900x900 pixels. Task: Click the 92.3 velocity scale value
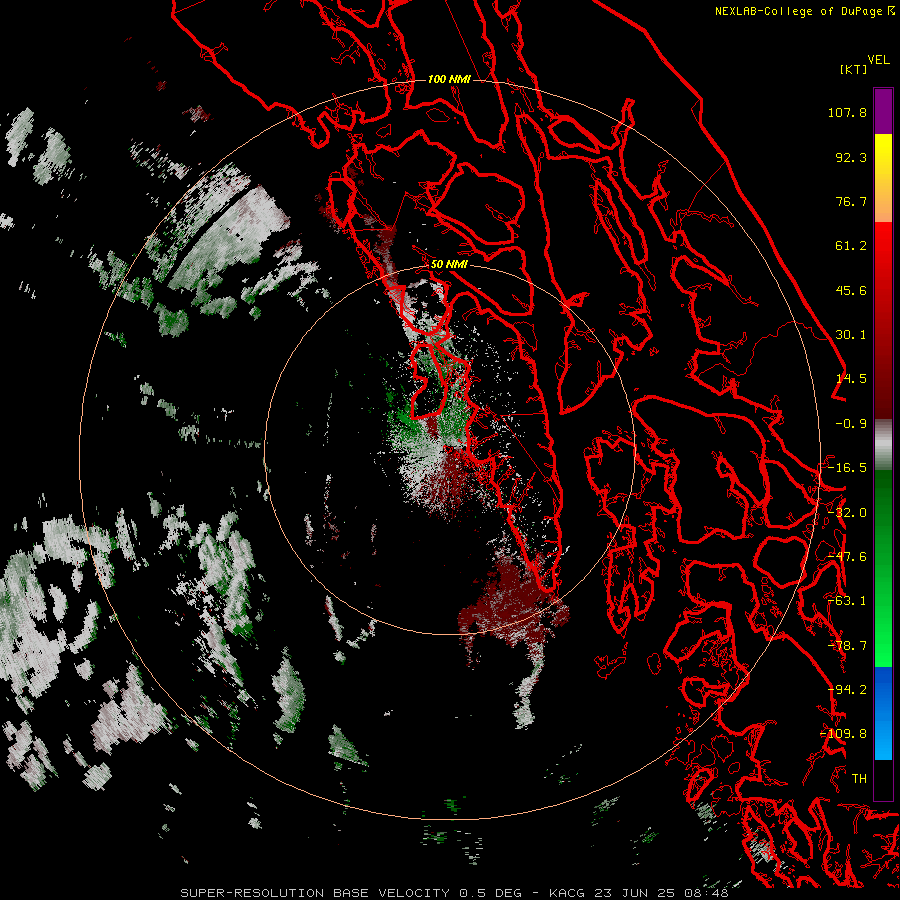851,157
